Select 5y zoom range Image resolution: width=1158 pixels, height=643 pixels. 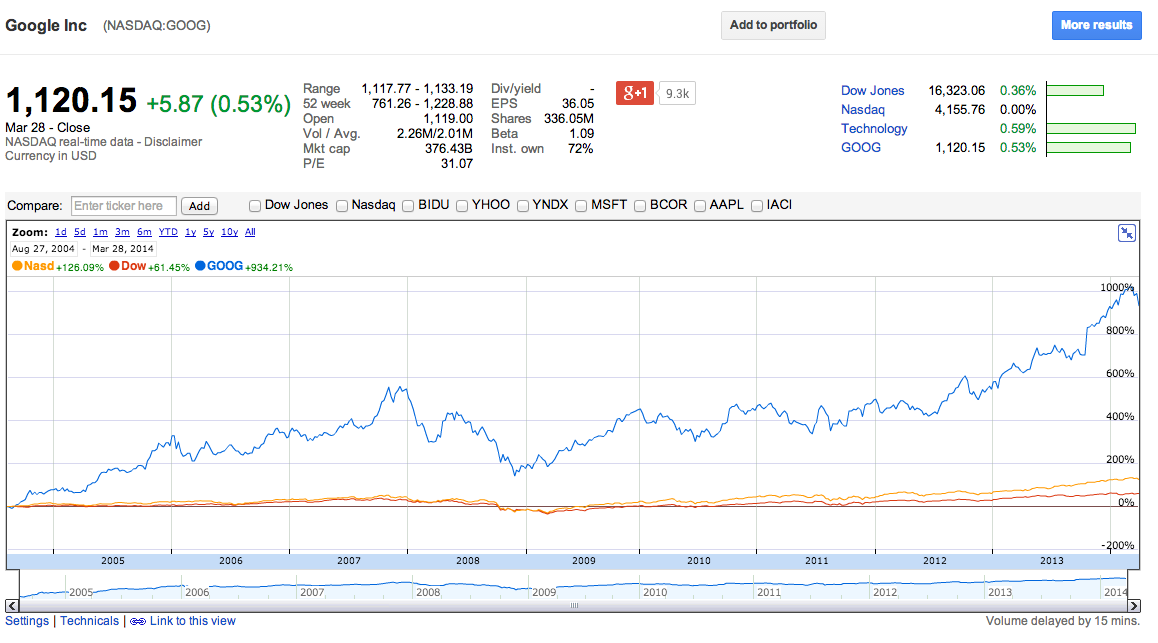(x=208, y=232)
